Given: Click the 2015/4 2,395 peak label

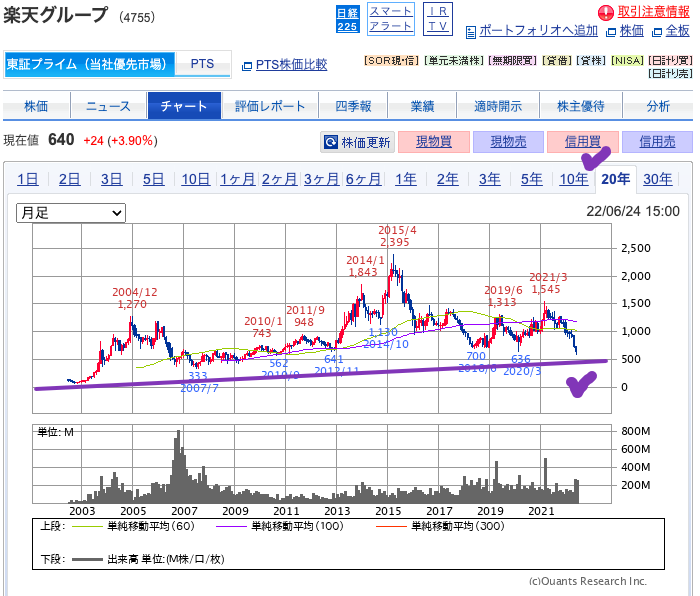Looking at the screenshot, I should pos(397,236).
